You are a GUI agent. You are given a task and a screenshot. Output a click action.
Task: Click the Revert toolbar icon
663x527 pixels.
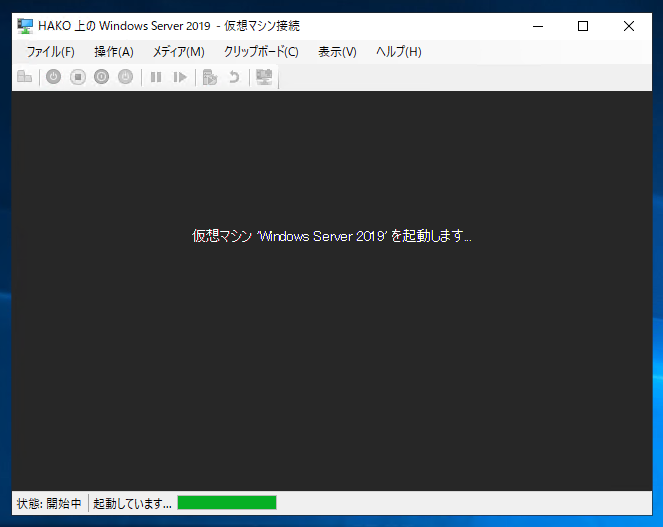click(x=234, y=77)
